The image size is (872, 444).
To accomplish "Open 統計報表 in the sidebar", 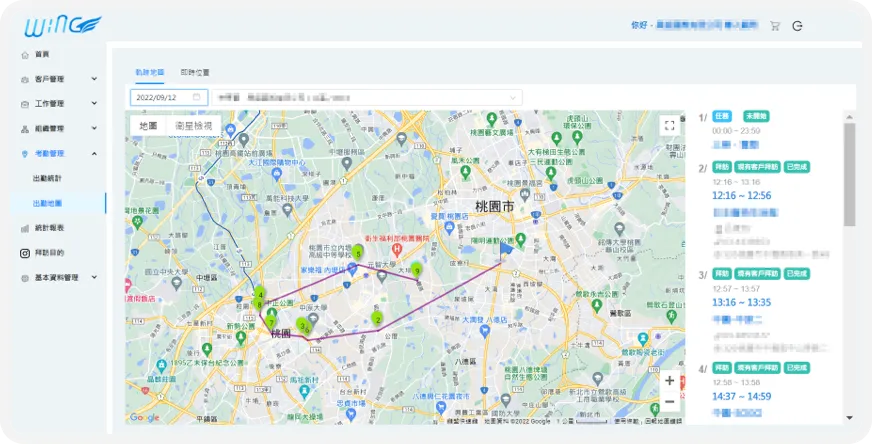I will click(x=49, y=228).
